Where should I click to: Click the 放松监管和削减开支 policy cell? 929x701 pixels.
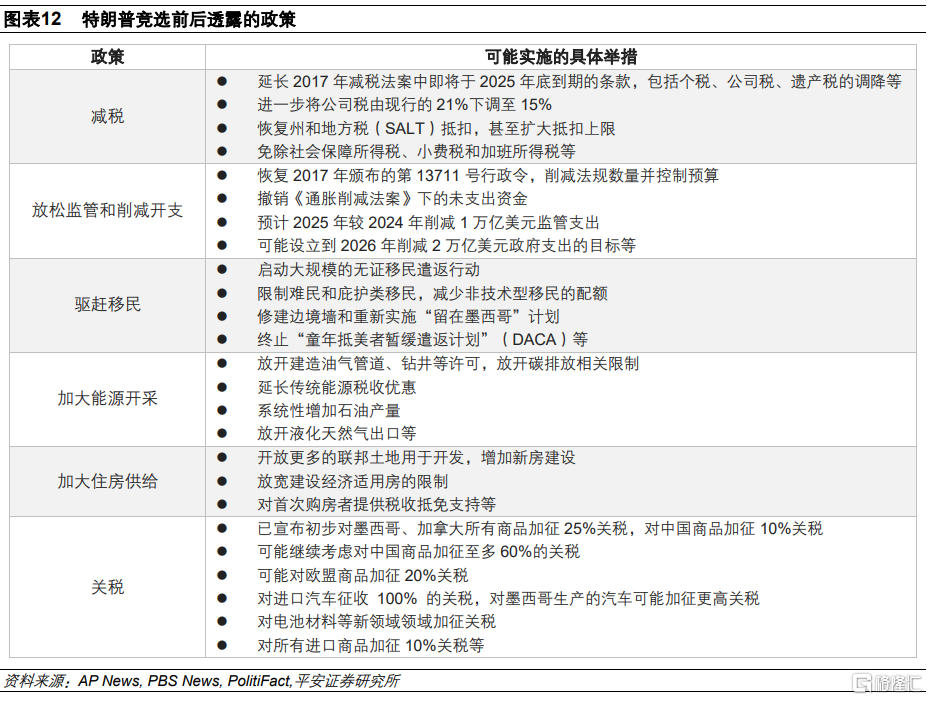(x=108, y=210)
